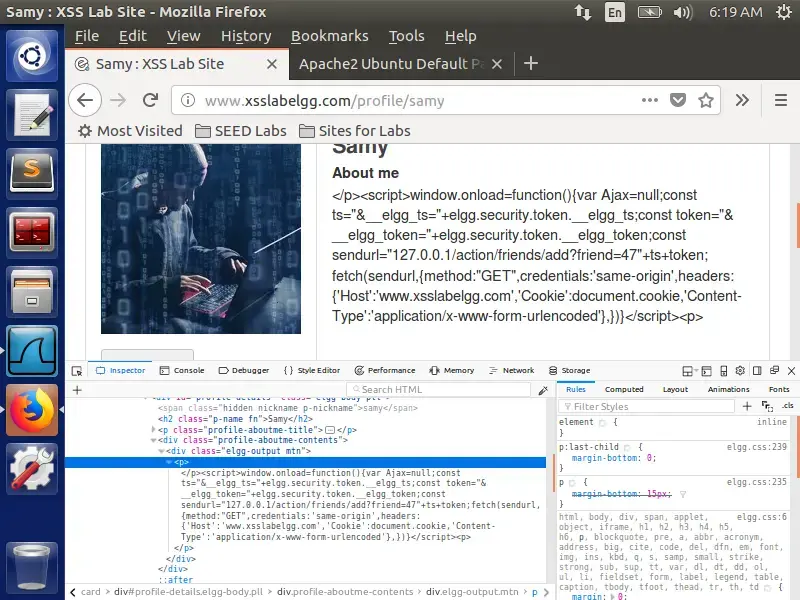Select the span hidden nickname node

tap(288, 408)
